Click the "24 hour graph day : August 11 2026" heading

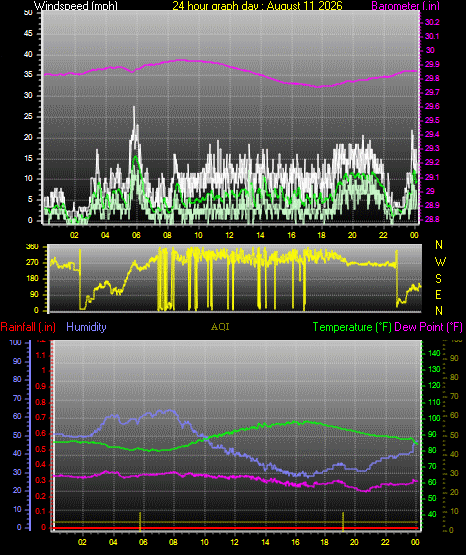click(x=257, y=6)
